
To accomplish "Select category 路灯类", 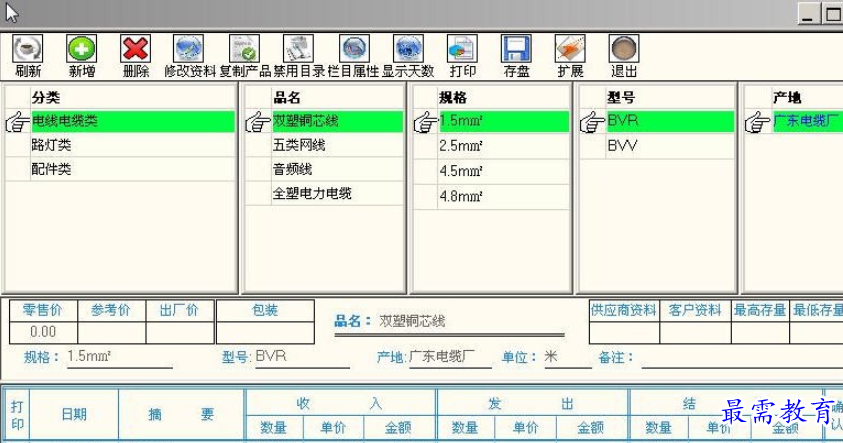I will coord(133,145).
